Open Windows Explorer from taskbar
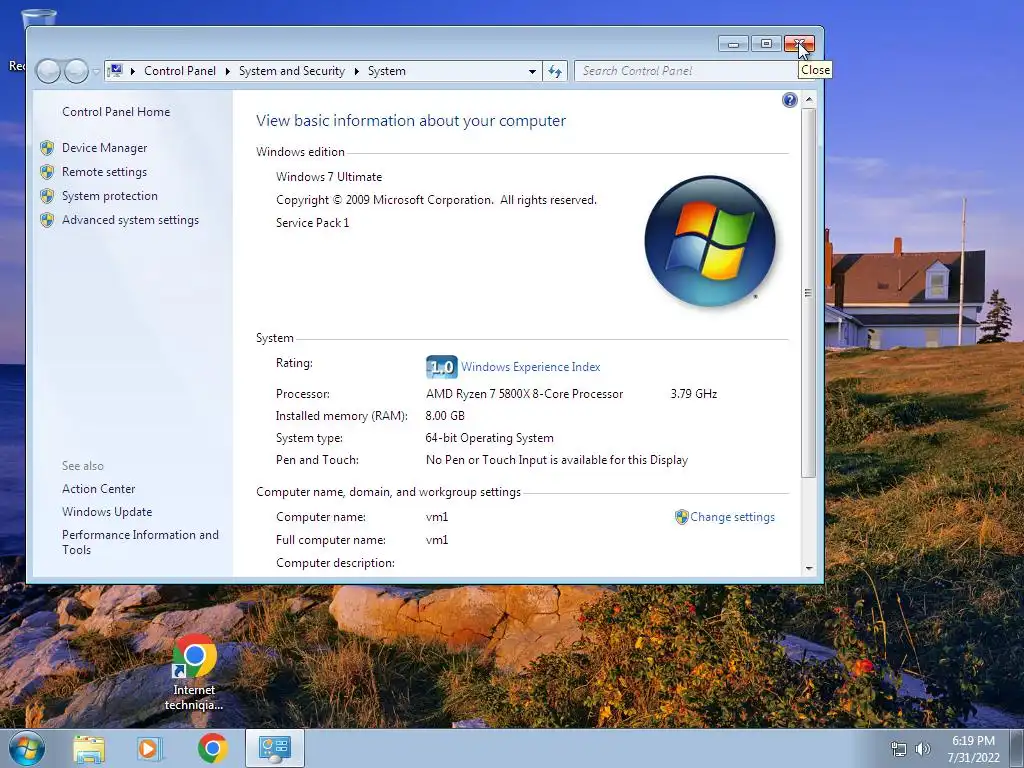This screenshot has width=1024, height=768. 89,749
